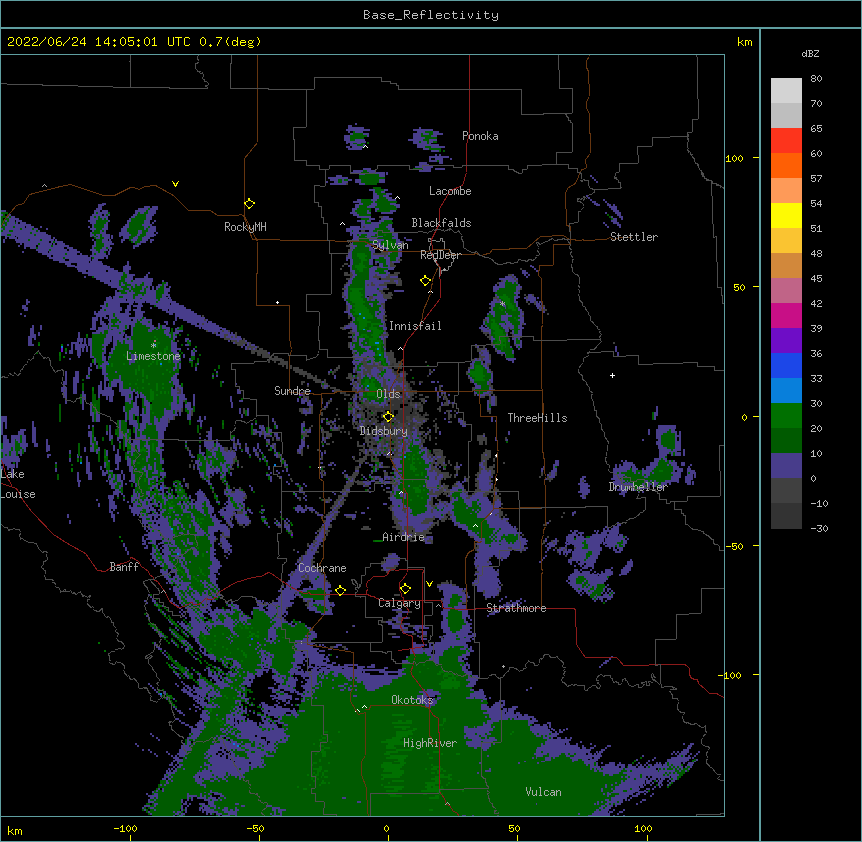Select the light blue 33-30 dBZ swatch
The width and height of the screenshot is (862, 842).
[786, 390]
